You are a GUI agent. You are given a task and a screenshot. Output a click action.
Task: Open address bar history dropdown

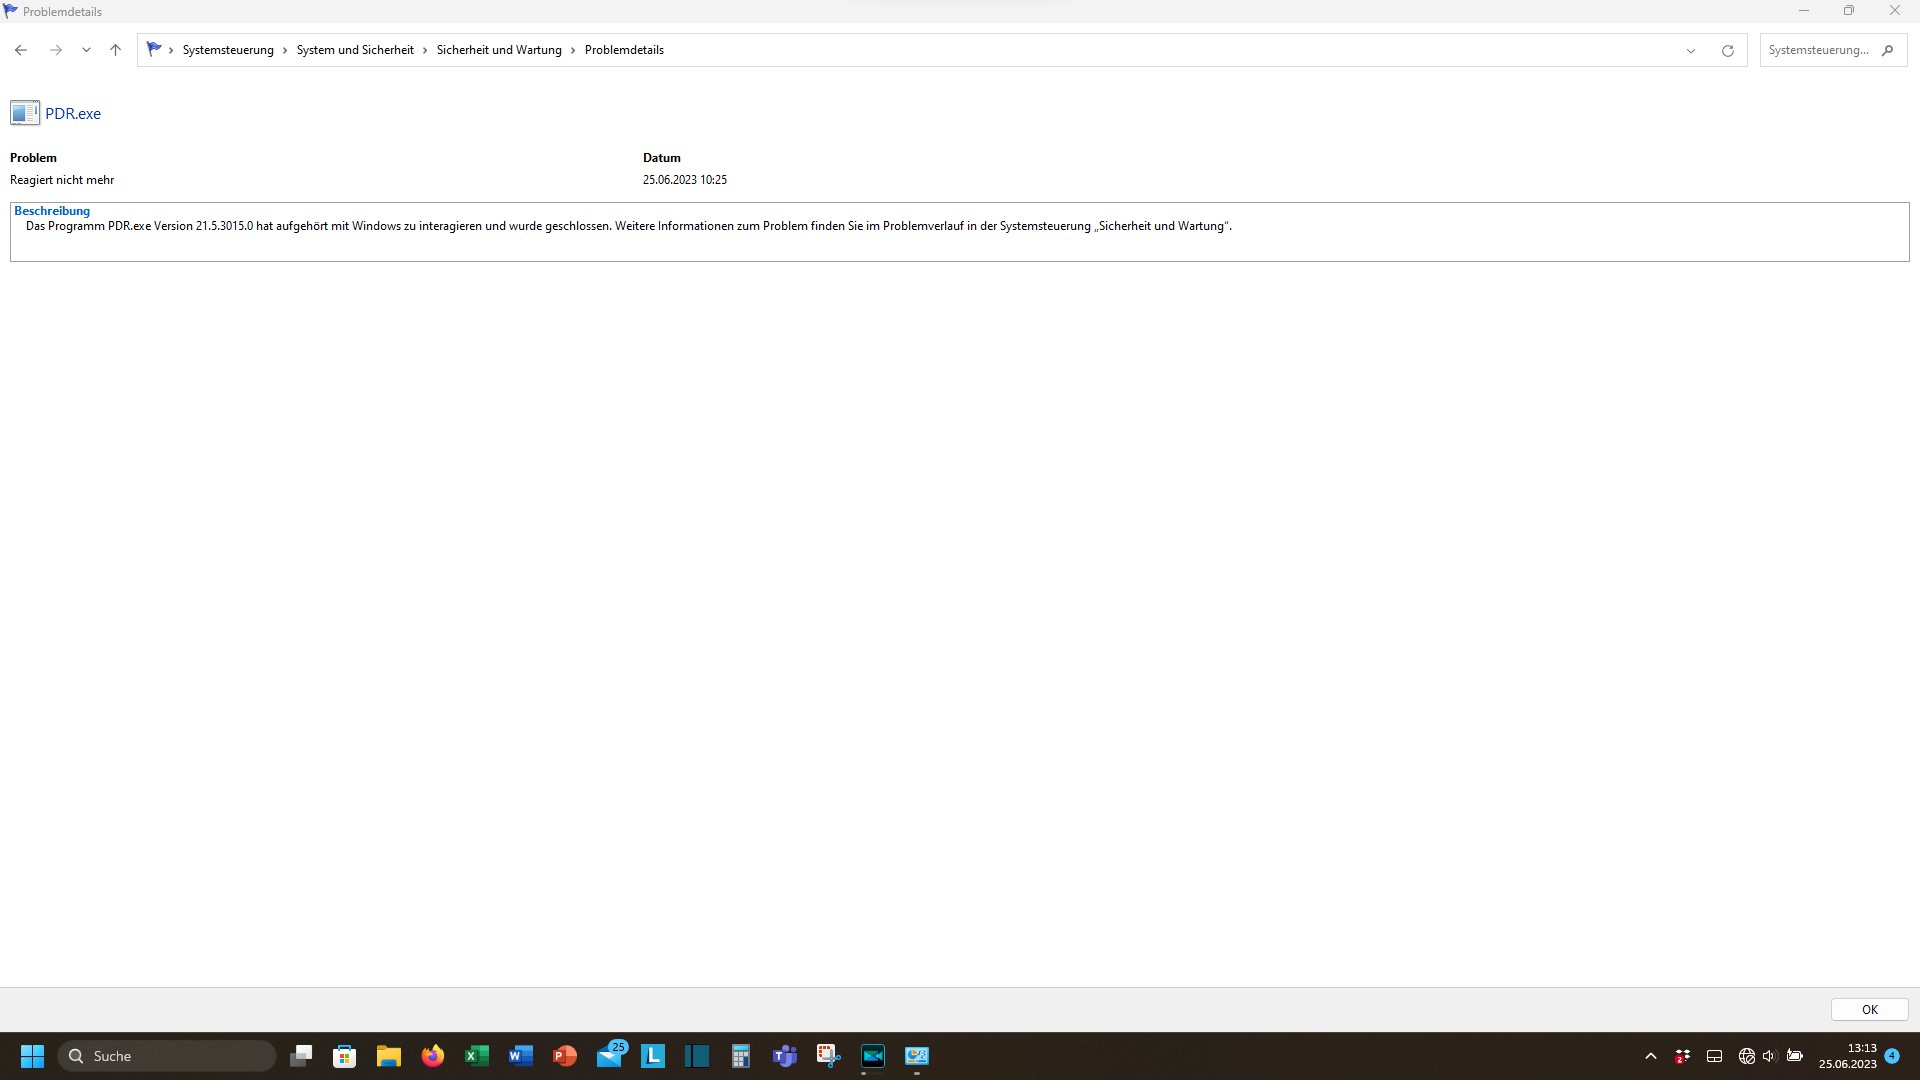[x=1691, y=51]
